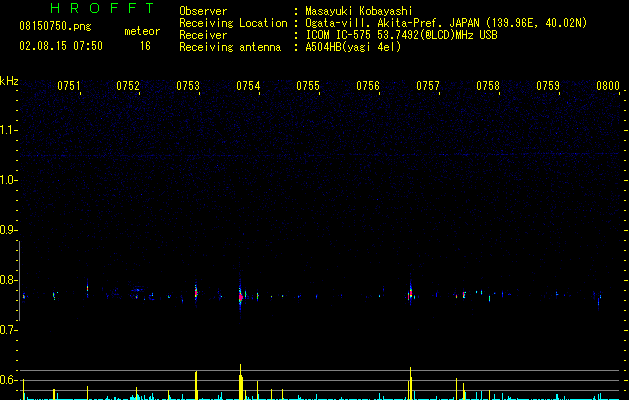Click the 0752 time axis marker

(128, 86)
